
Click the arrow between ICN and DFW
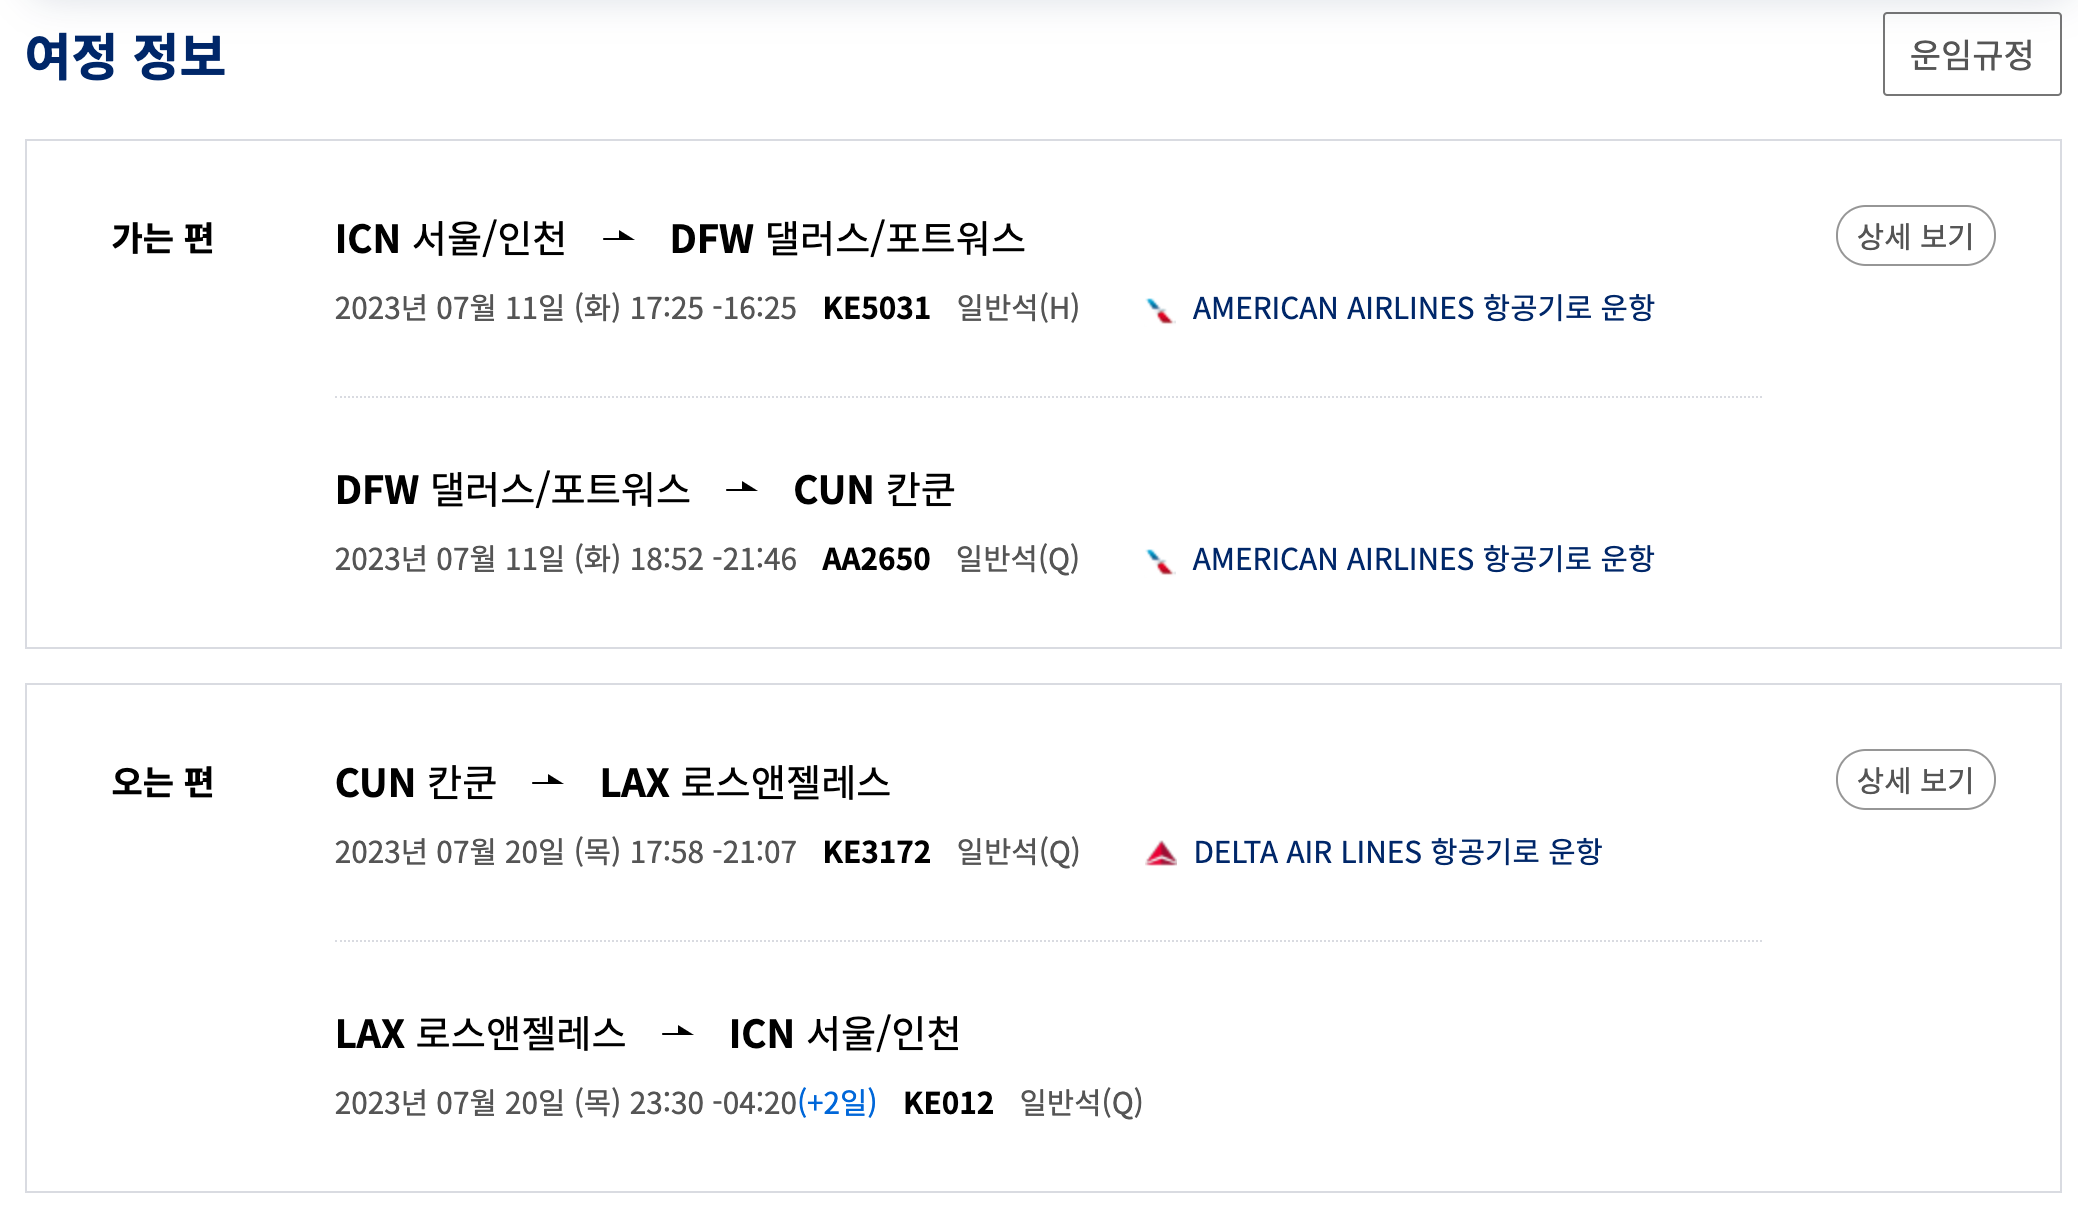point(619,238)
